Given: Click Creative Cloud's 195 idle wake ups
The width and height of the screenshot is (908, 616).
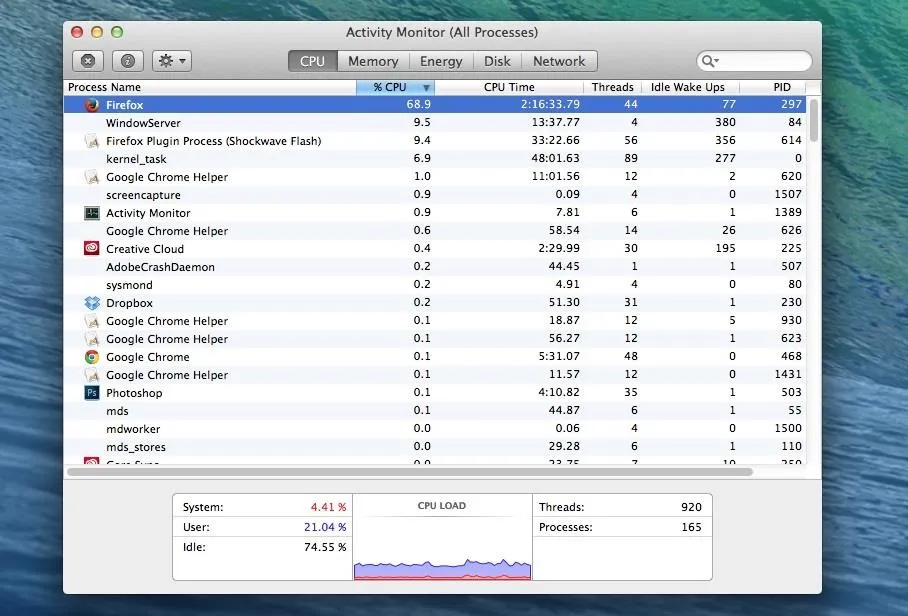Looking at the screenshot, I should tap(725, 248).
